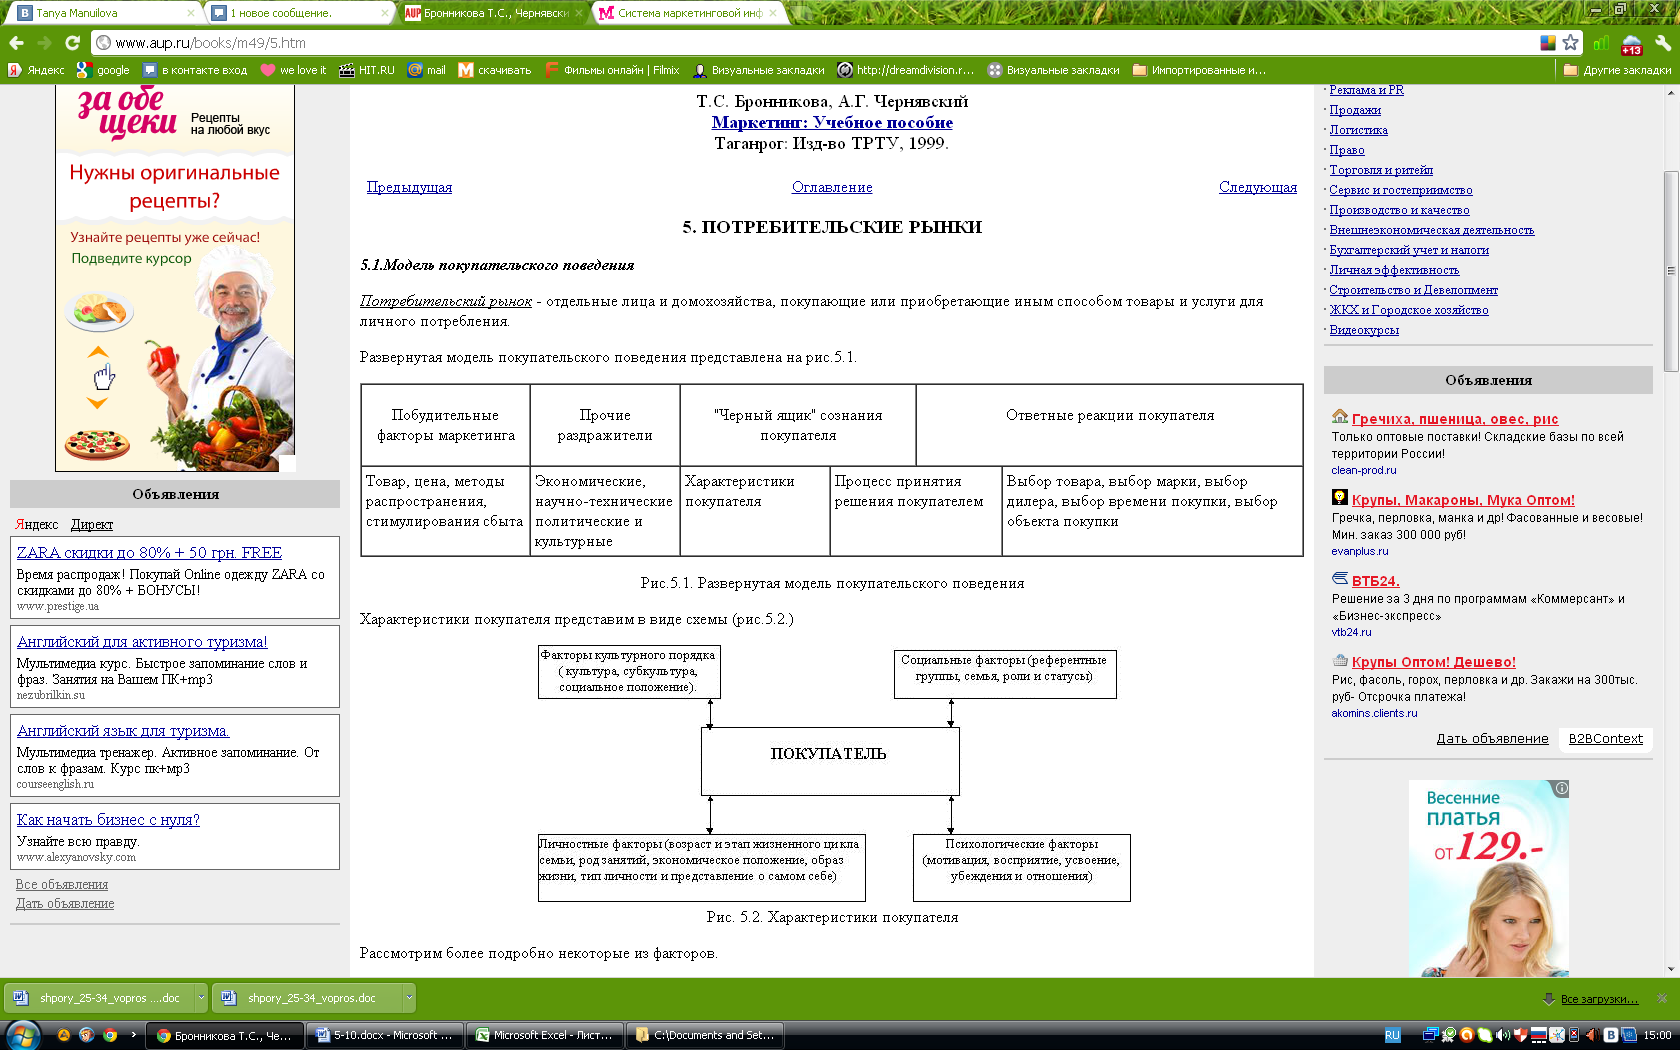Open Chrome wrench settings menu
The image size is (1680, 1050).
[1662, 43]
